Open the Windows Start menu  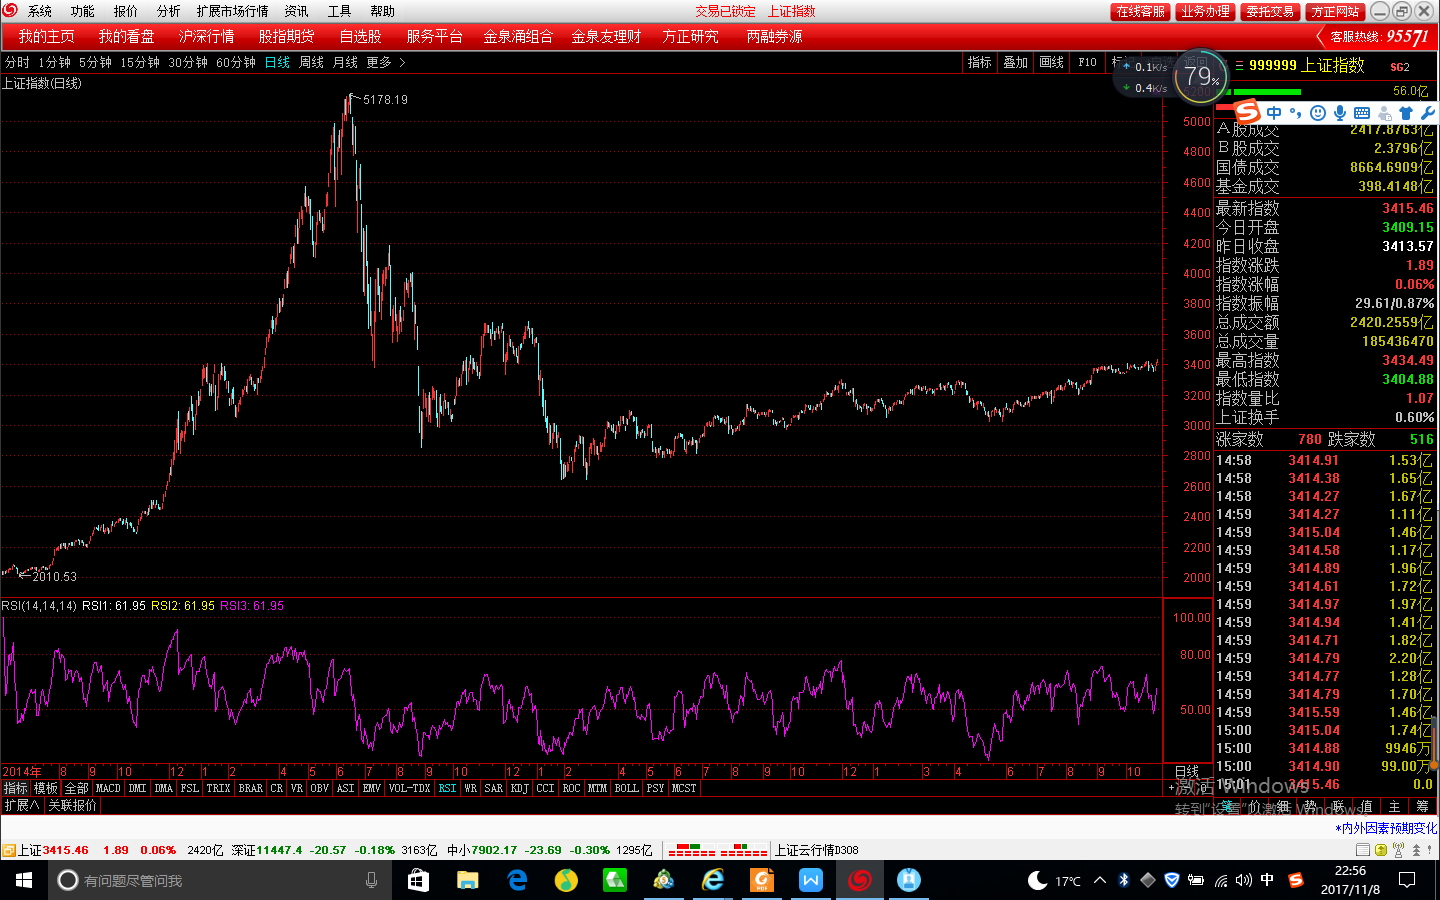tap(24, 880)
